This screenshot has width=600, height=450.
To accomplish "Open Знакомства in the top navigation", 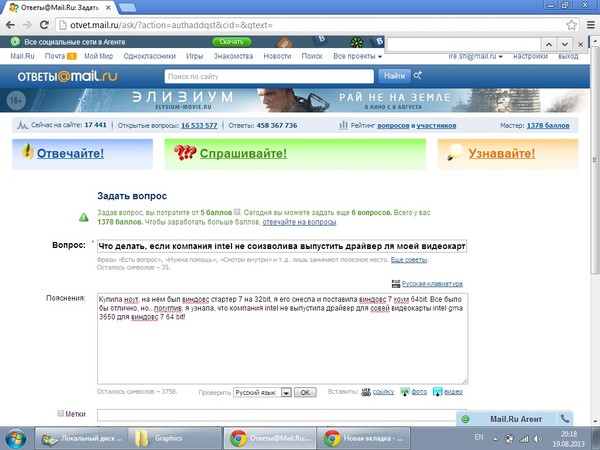I will click(233, 56).
